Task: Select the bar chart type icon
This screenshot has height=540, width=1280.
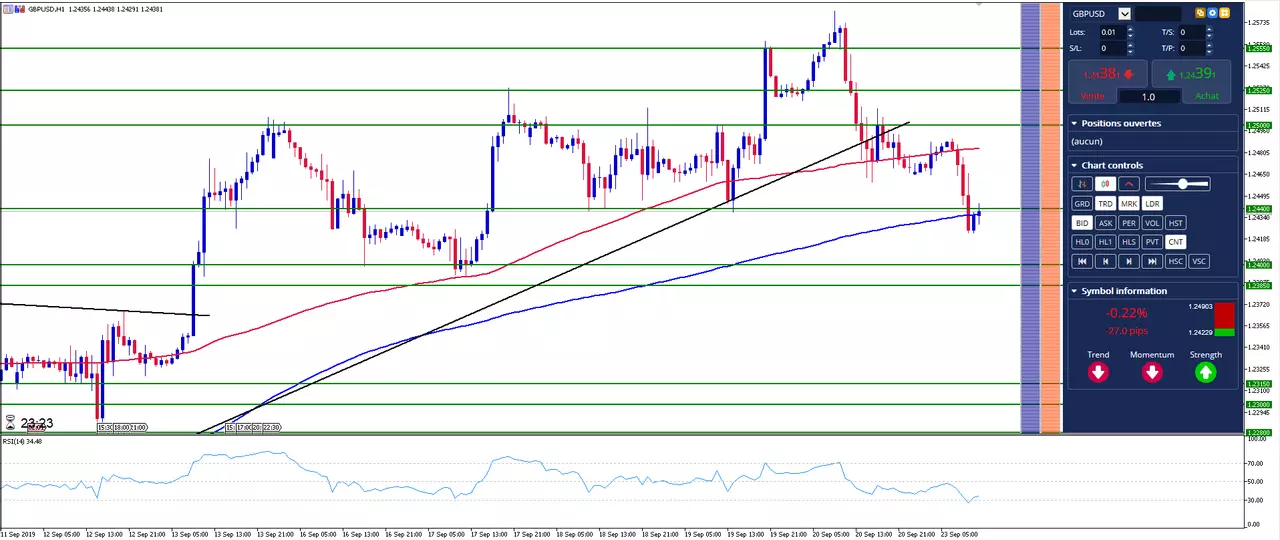Action: 1082,184
